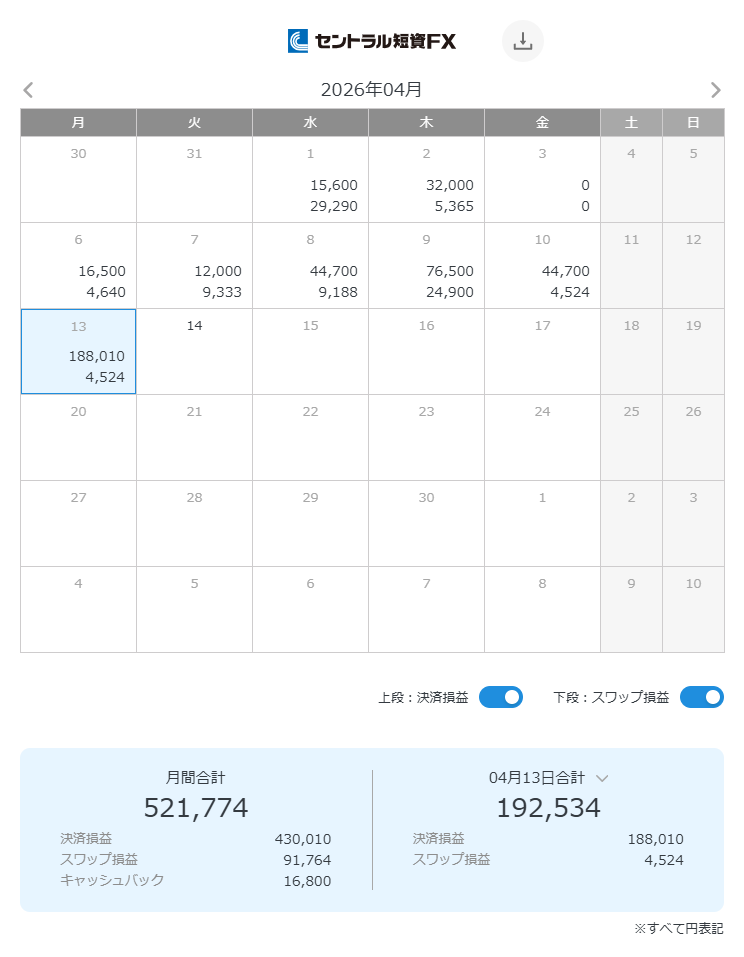Click April 10 cell with 44,700
The width and height of the screenshot is (744, 957).
[543, 266]
